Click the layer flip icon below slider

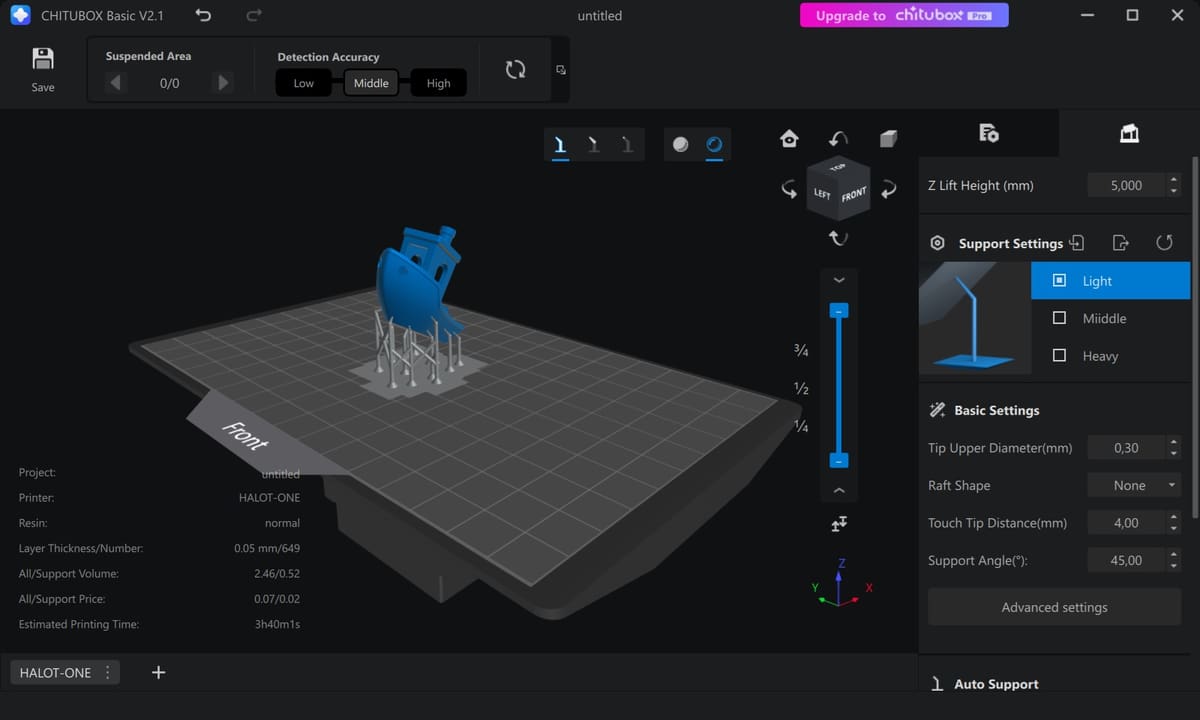(839, 523)
